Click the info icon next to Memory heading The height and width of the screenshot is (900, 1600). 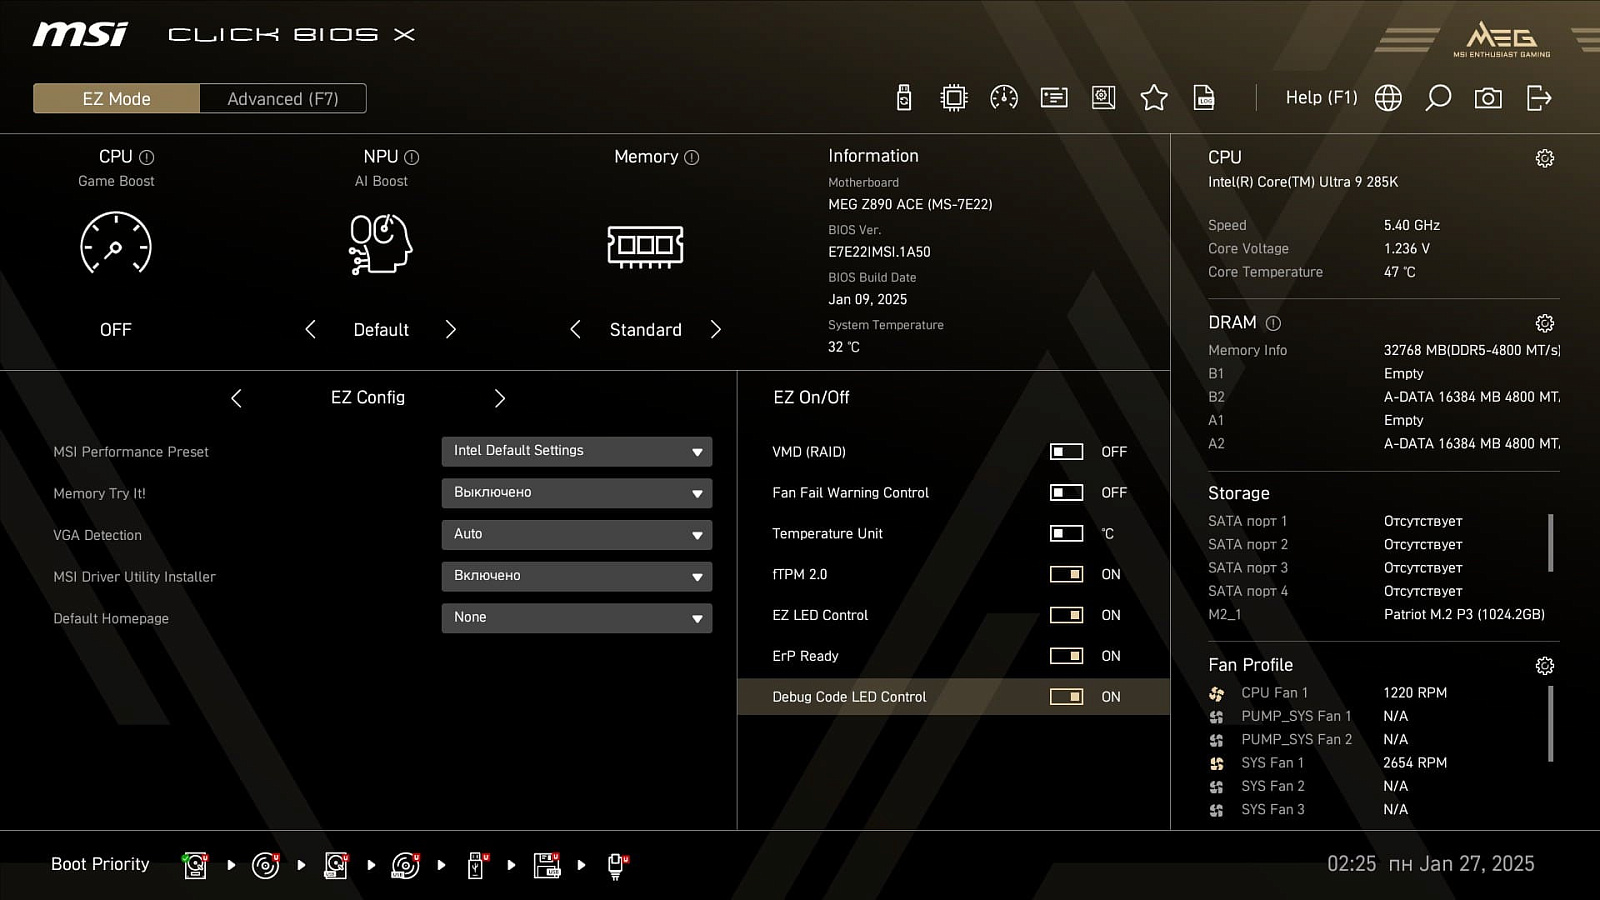(x=692, y=157)
